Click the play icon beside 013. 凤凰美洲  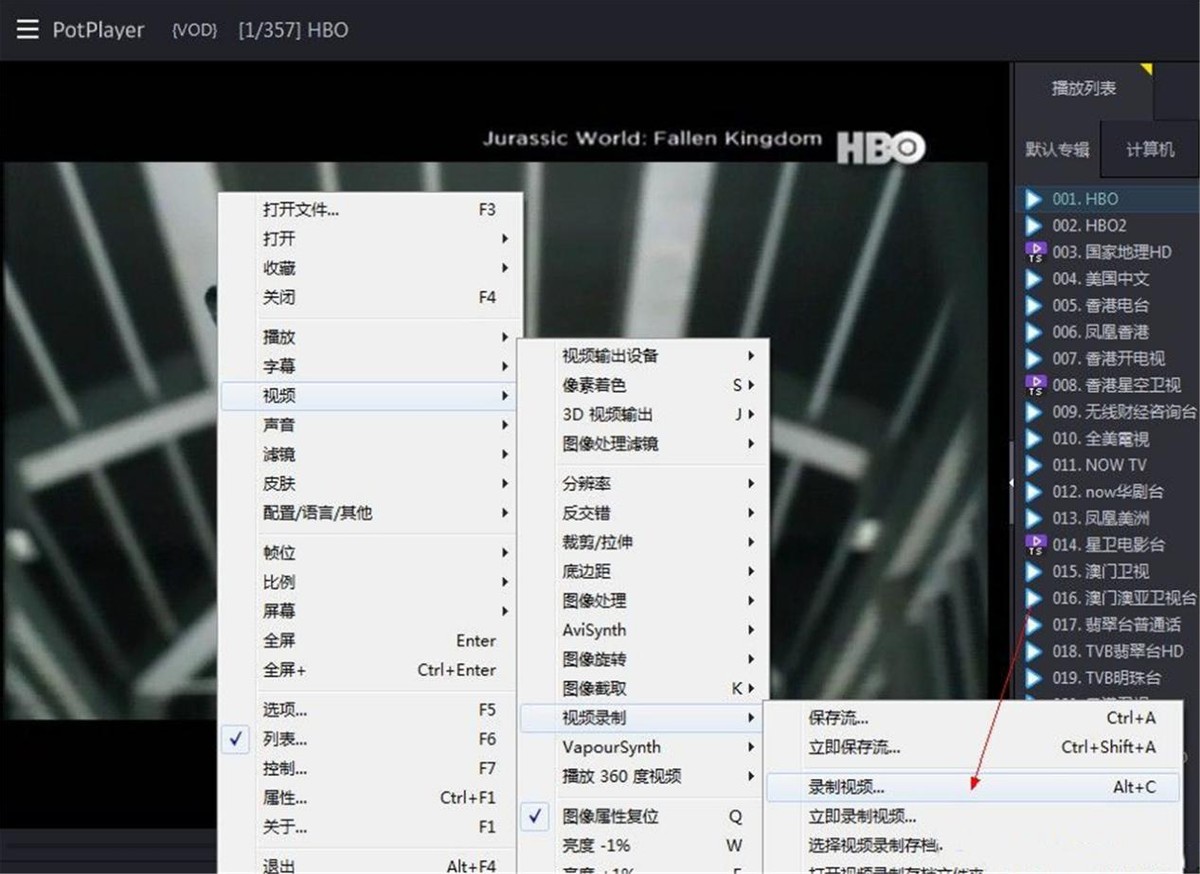1034,518
